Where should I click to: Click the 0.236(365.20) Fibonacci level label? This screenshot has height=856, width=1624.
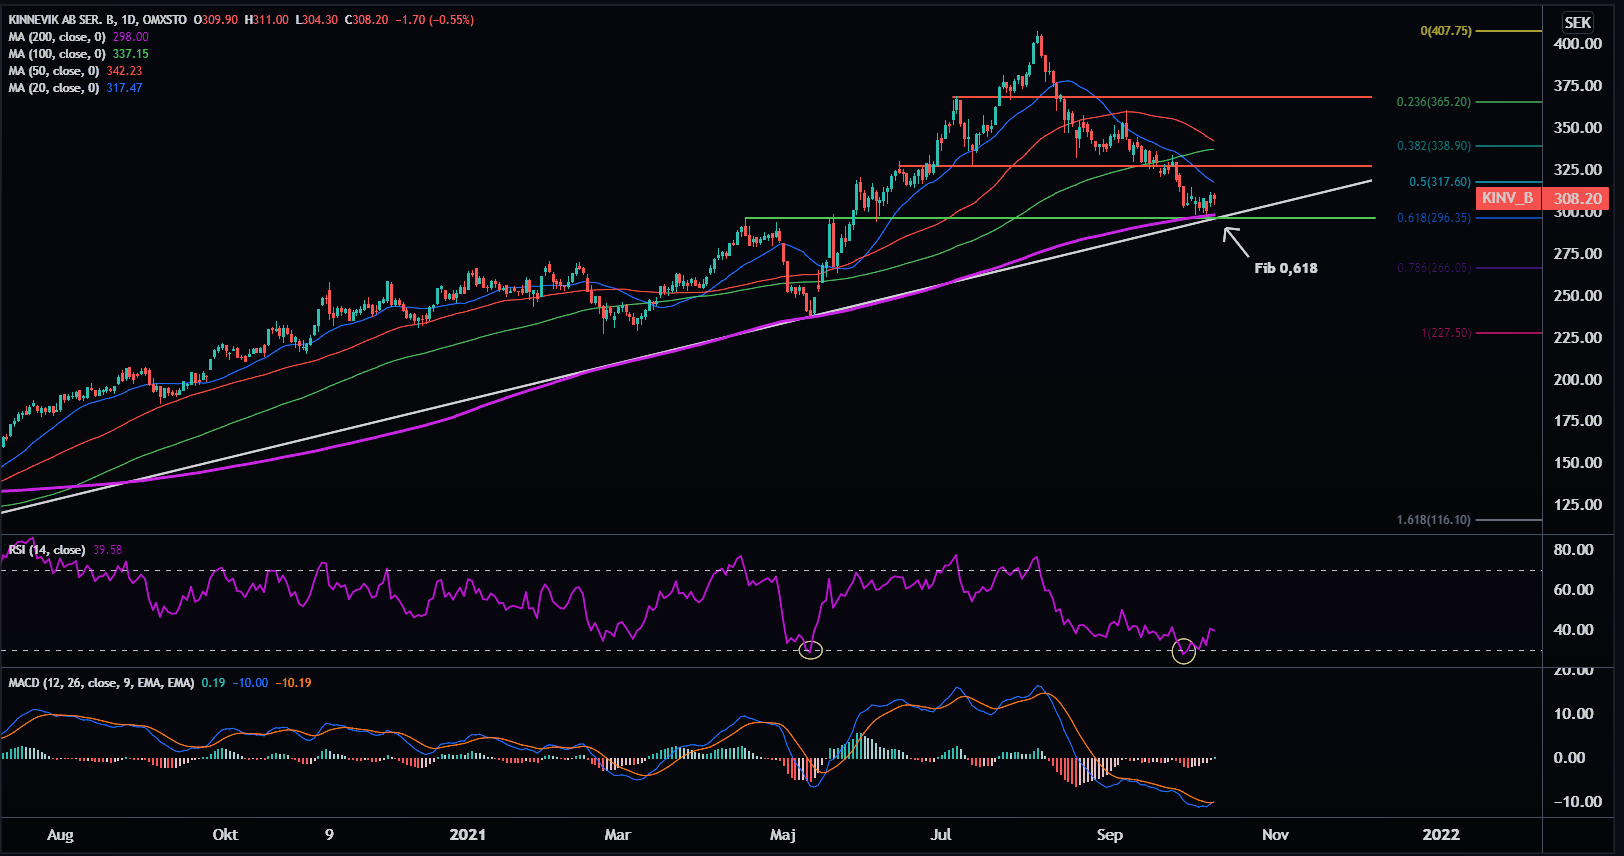pyautogui.click(x=1433, y=102)
